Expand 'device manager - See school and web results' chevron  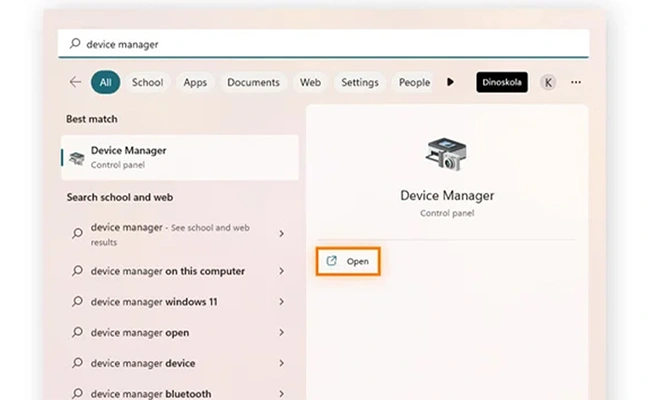pos(281,234)
